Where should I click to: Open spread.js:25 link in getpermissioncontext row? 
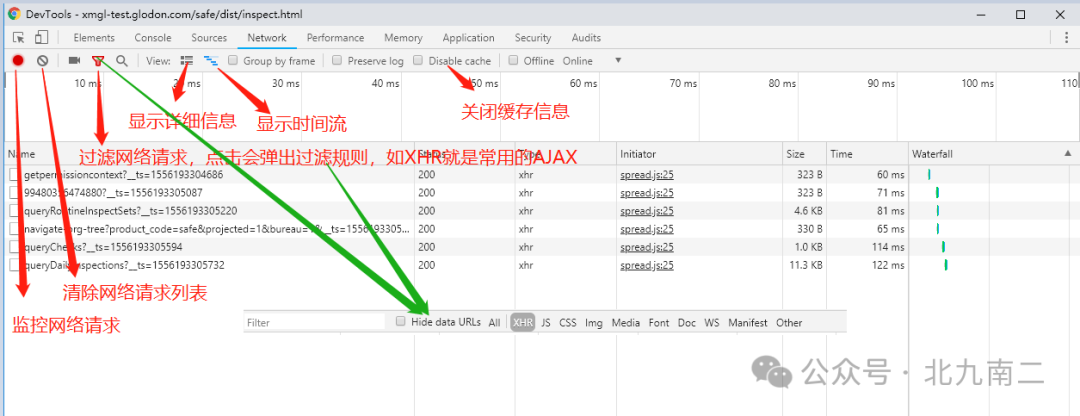coord(647,175)
